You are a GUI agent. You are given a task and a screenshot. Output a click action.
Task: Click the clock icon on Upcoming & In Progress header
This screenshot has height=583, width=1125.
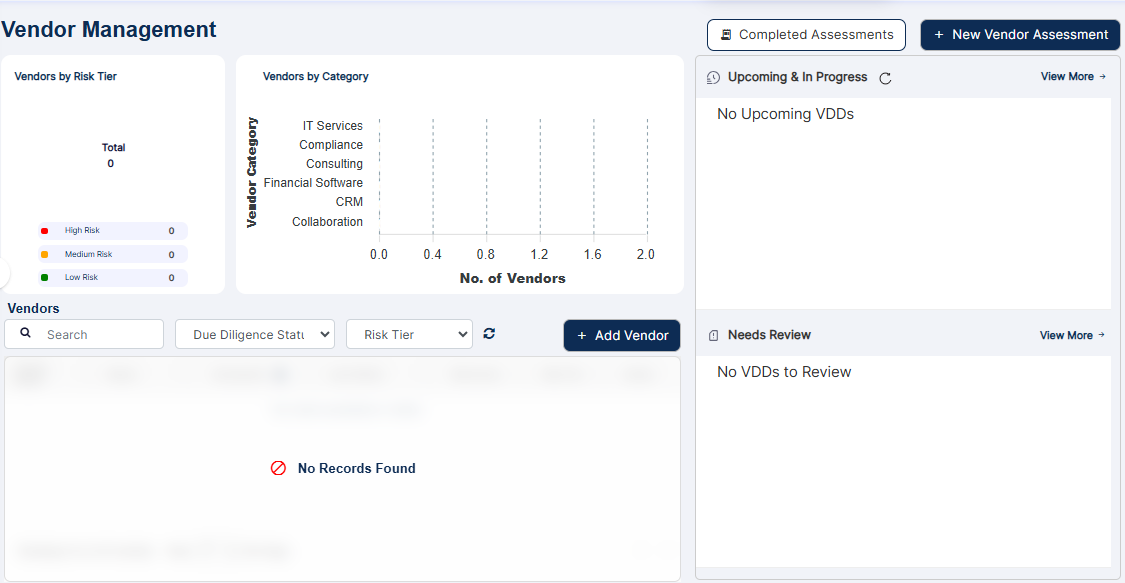pyautogui.click(x=711, y=77)
